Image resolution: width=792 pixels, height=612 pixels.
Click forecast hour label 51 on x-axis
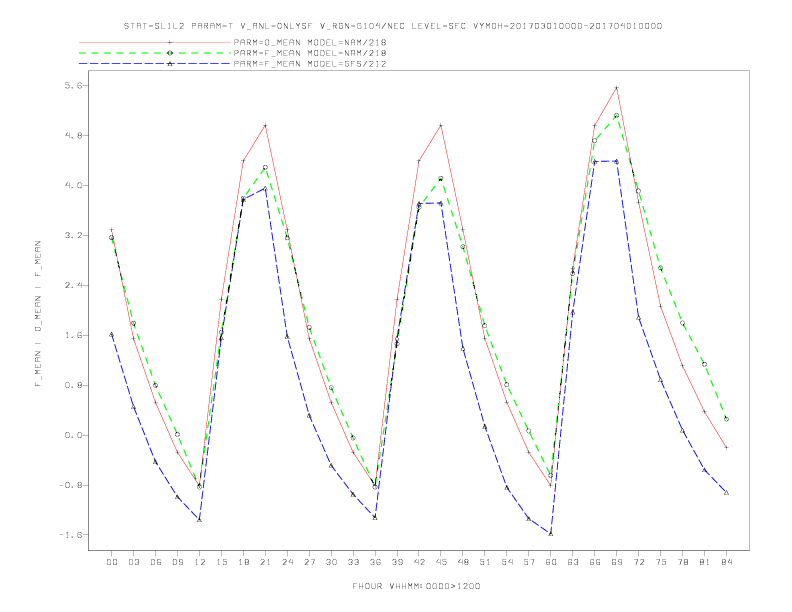click(x=485, y=563)
